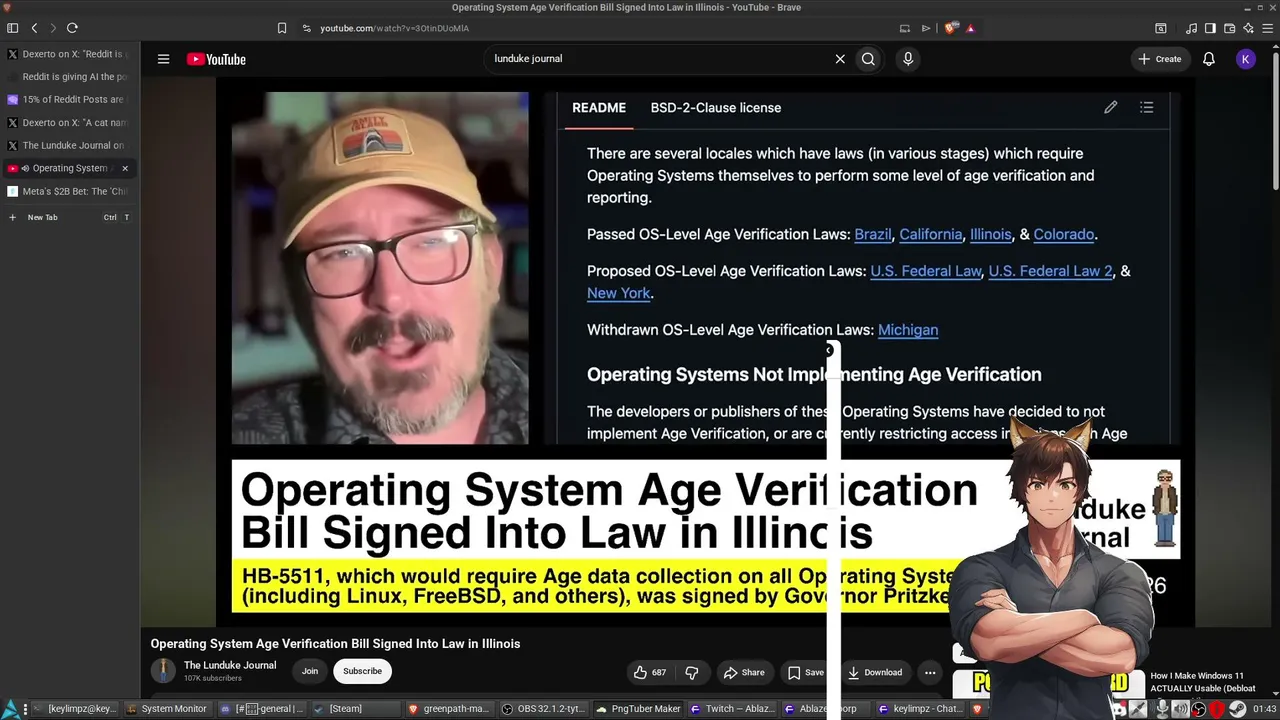This screenshot has width=1280, height=720.
Task: Switch to PngTuber Maker window
Action: tap(637, 709)
